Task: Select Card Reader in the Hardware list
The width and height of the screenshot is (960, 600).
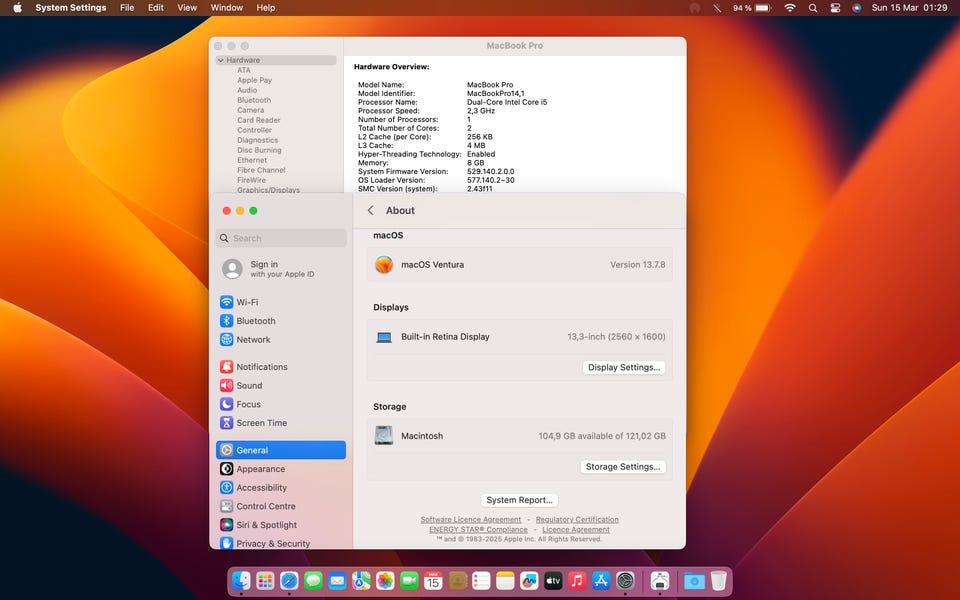Action: 258,120
